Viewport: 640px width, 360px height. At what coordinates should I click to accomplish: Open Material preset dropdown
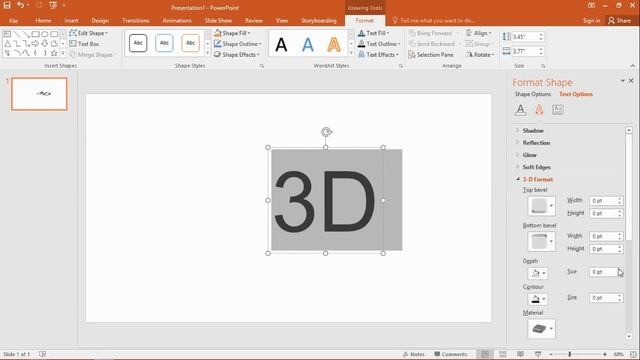click(x=541, y=329)
